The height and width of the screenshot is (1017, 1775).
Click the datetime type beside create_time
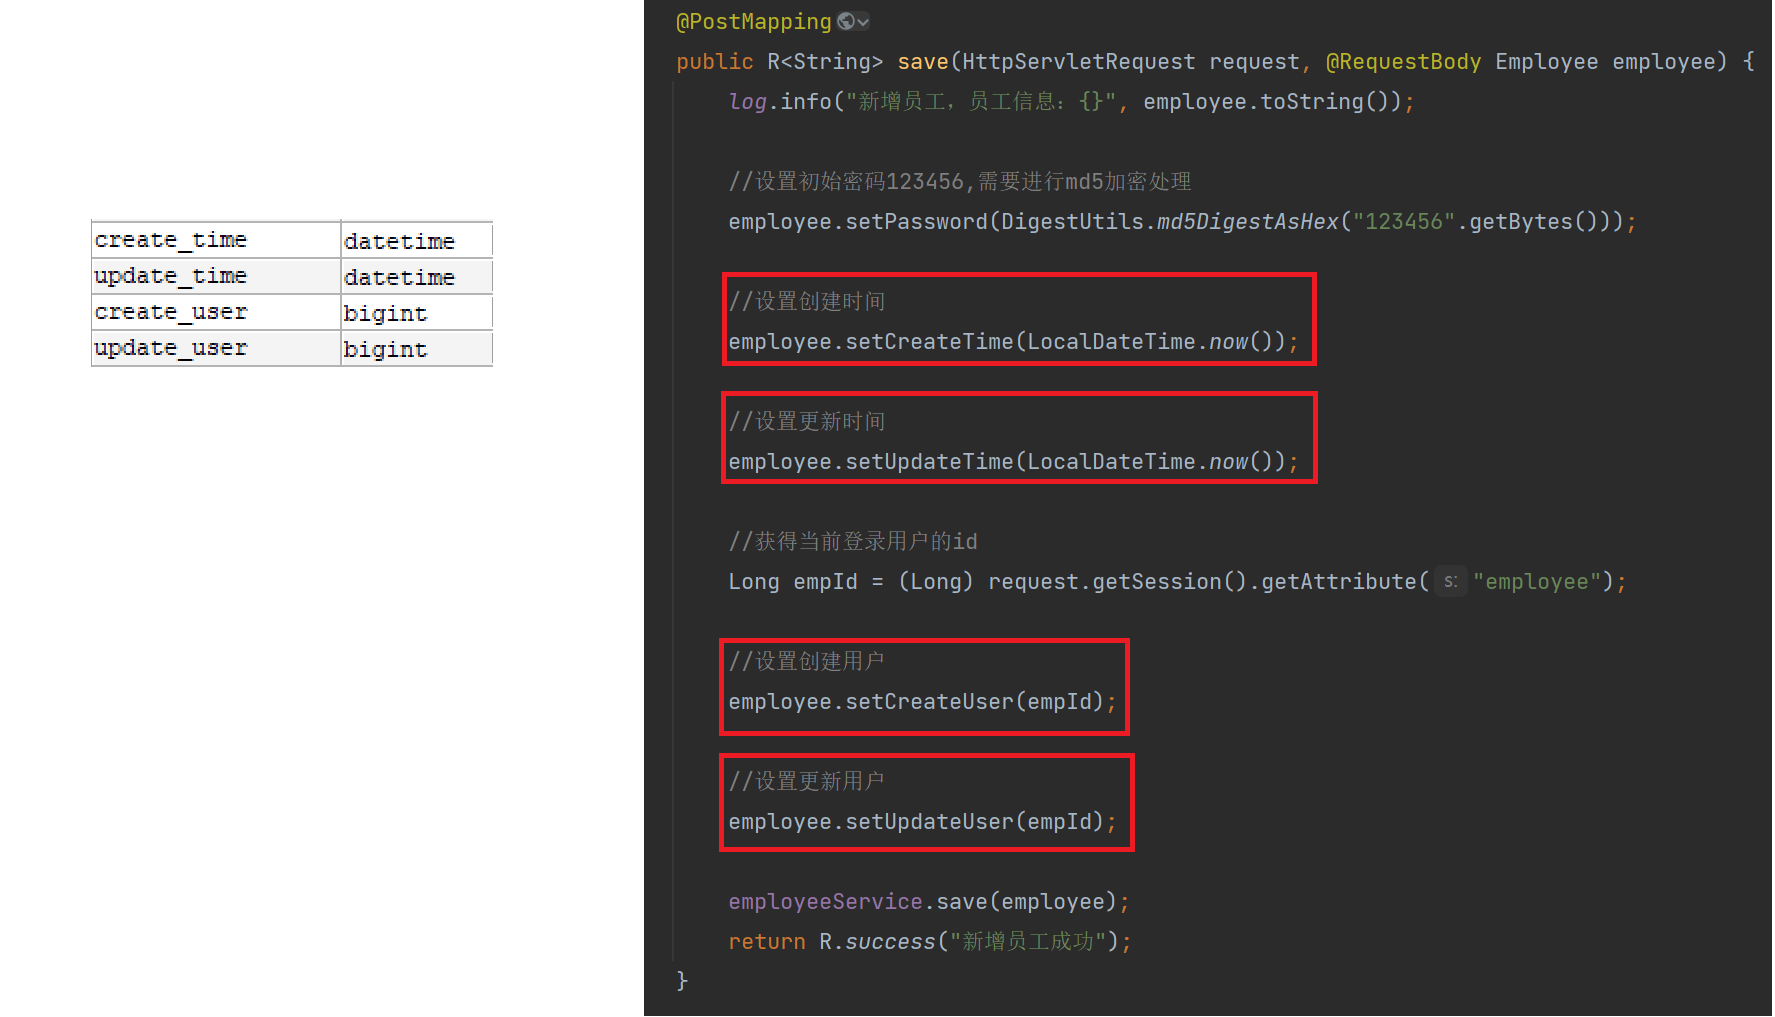(x=400, y=241)
